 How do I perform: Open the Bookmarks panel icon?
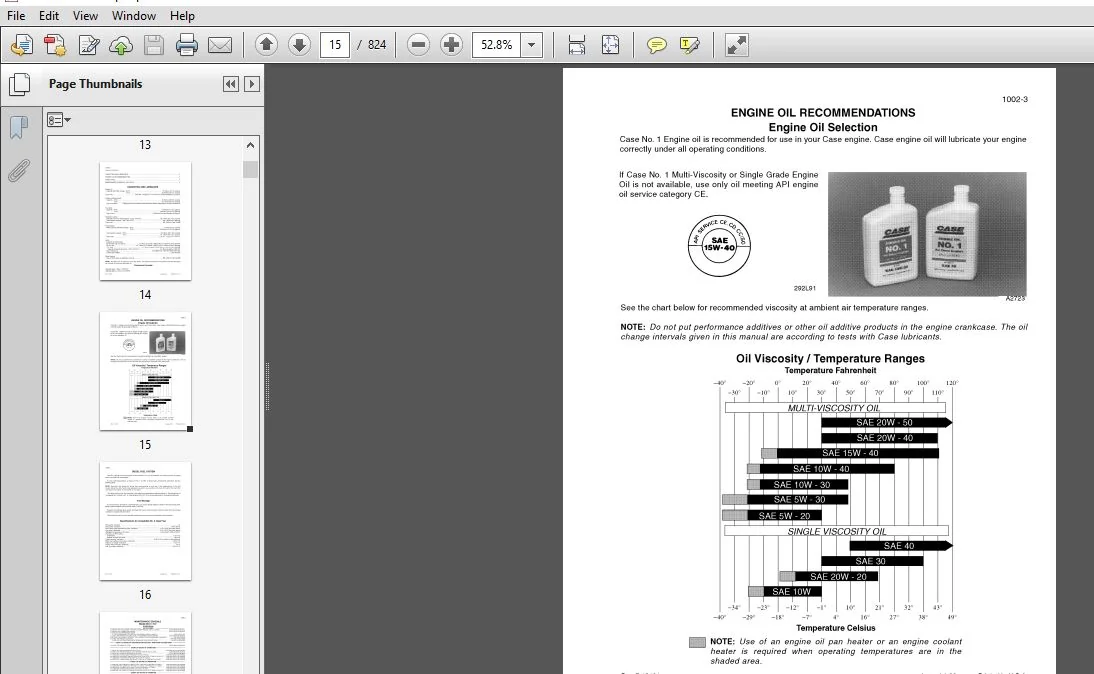(x=19, y=128)
